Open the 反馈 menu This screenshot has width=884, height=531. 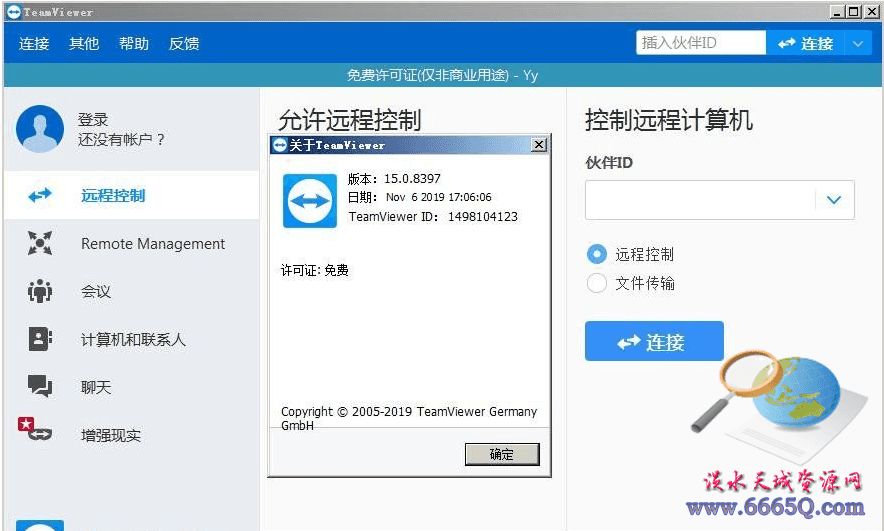pyautogui.click(x=184, y=43)
